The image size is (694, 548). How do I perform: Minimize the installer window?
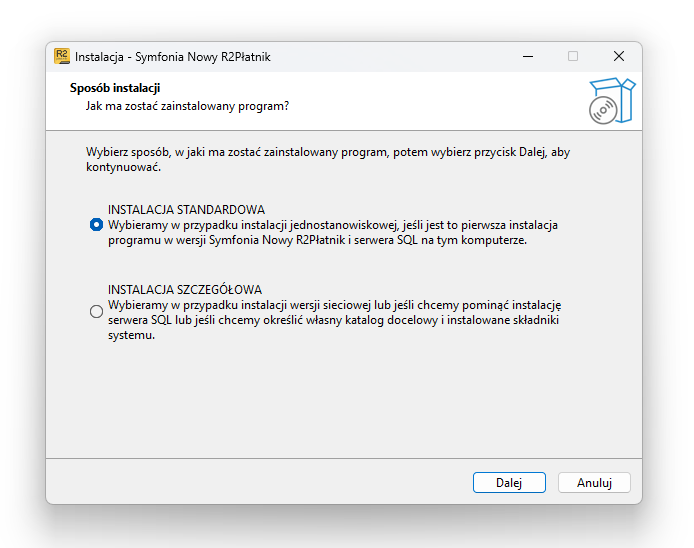tap(528, 57)
